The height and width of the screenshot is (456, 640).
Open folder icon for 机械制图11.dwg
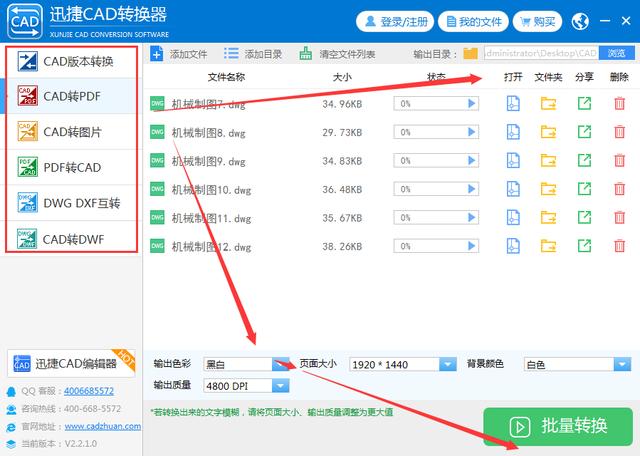[x=548, y=218]
